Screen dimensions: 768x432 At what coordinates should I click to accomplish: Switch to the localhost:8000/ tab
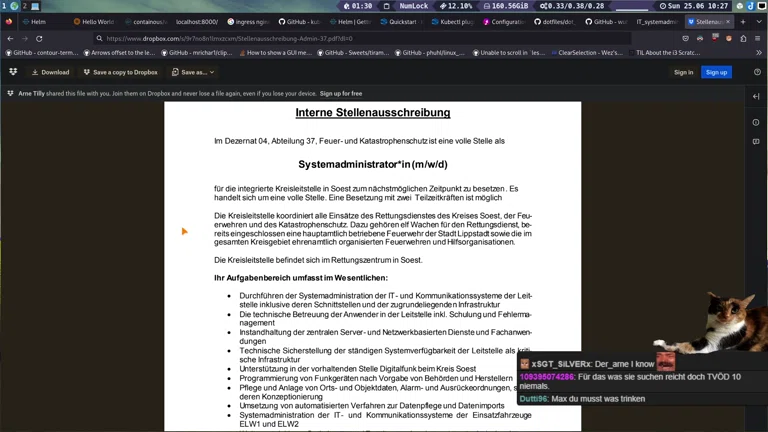coord(196,22)
